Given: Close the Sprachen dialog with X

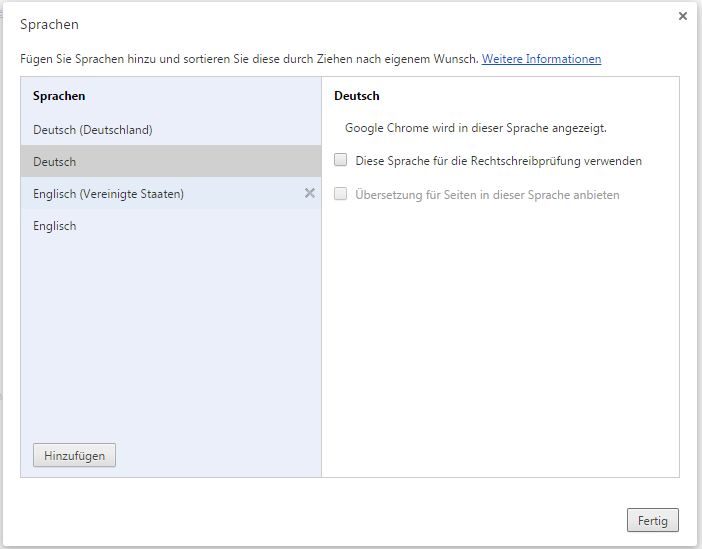Looking at the screenshot, I should (682, 16).
